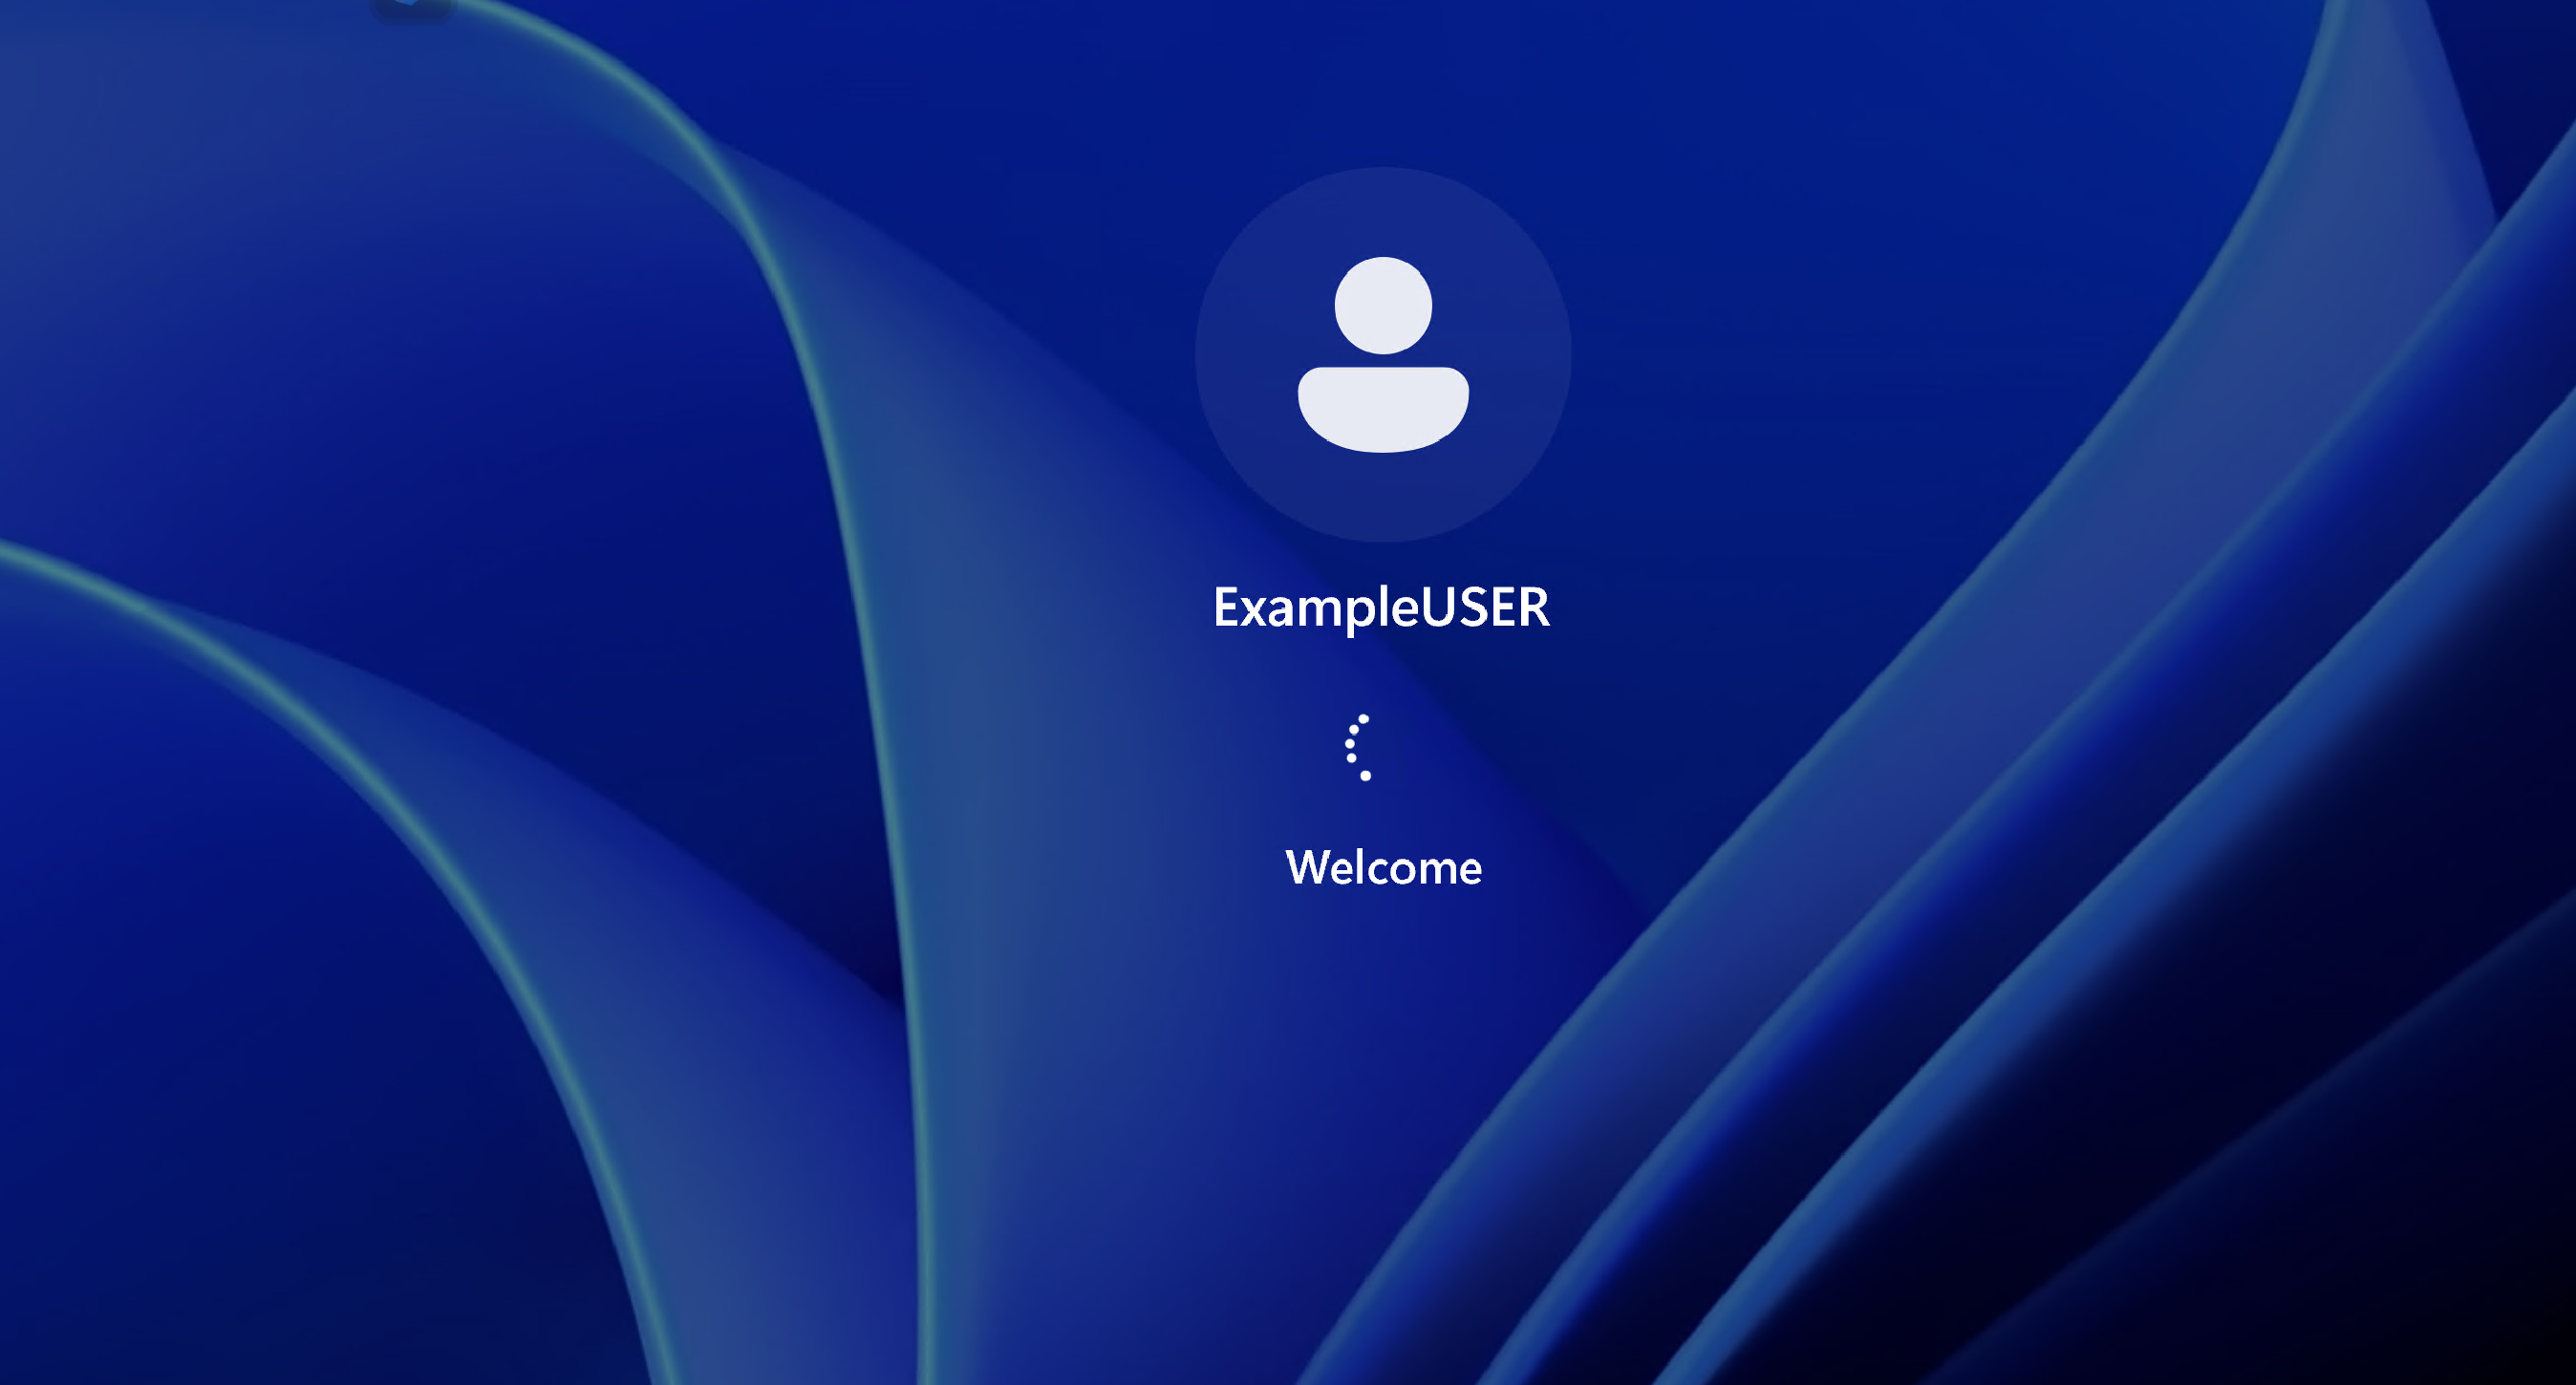Click the bottom dot of the loading spinner
2576x1385 pixels.
[x=1365, y=776]
